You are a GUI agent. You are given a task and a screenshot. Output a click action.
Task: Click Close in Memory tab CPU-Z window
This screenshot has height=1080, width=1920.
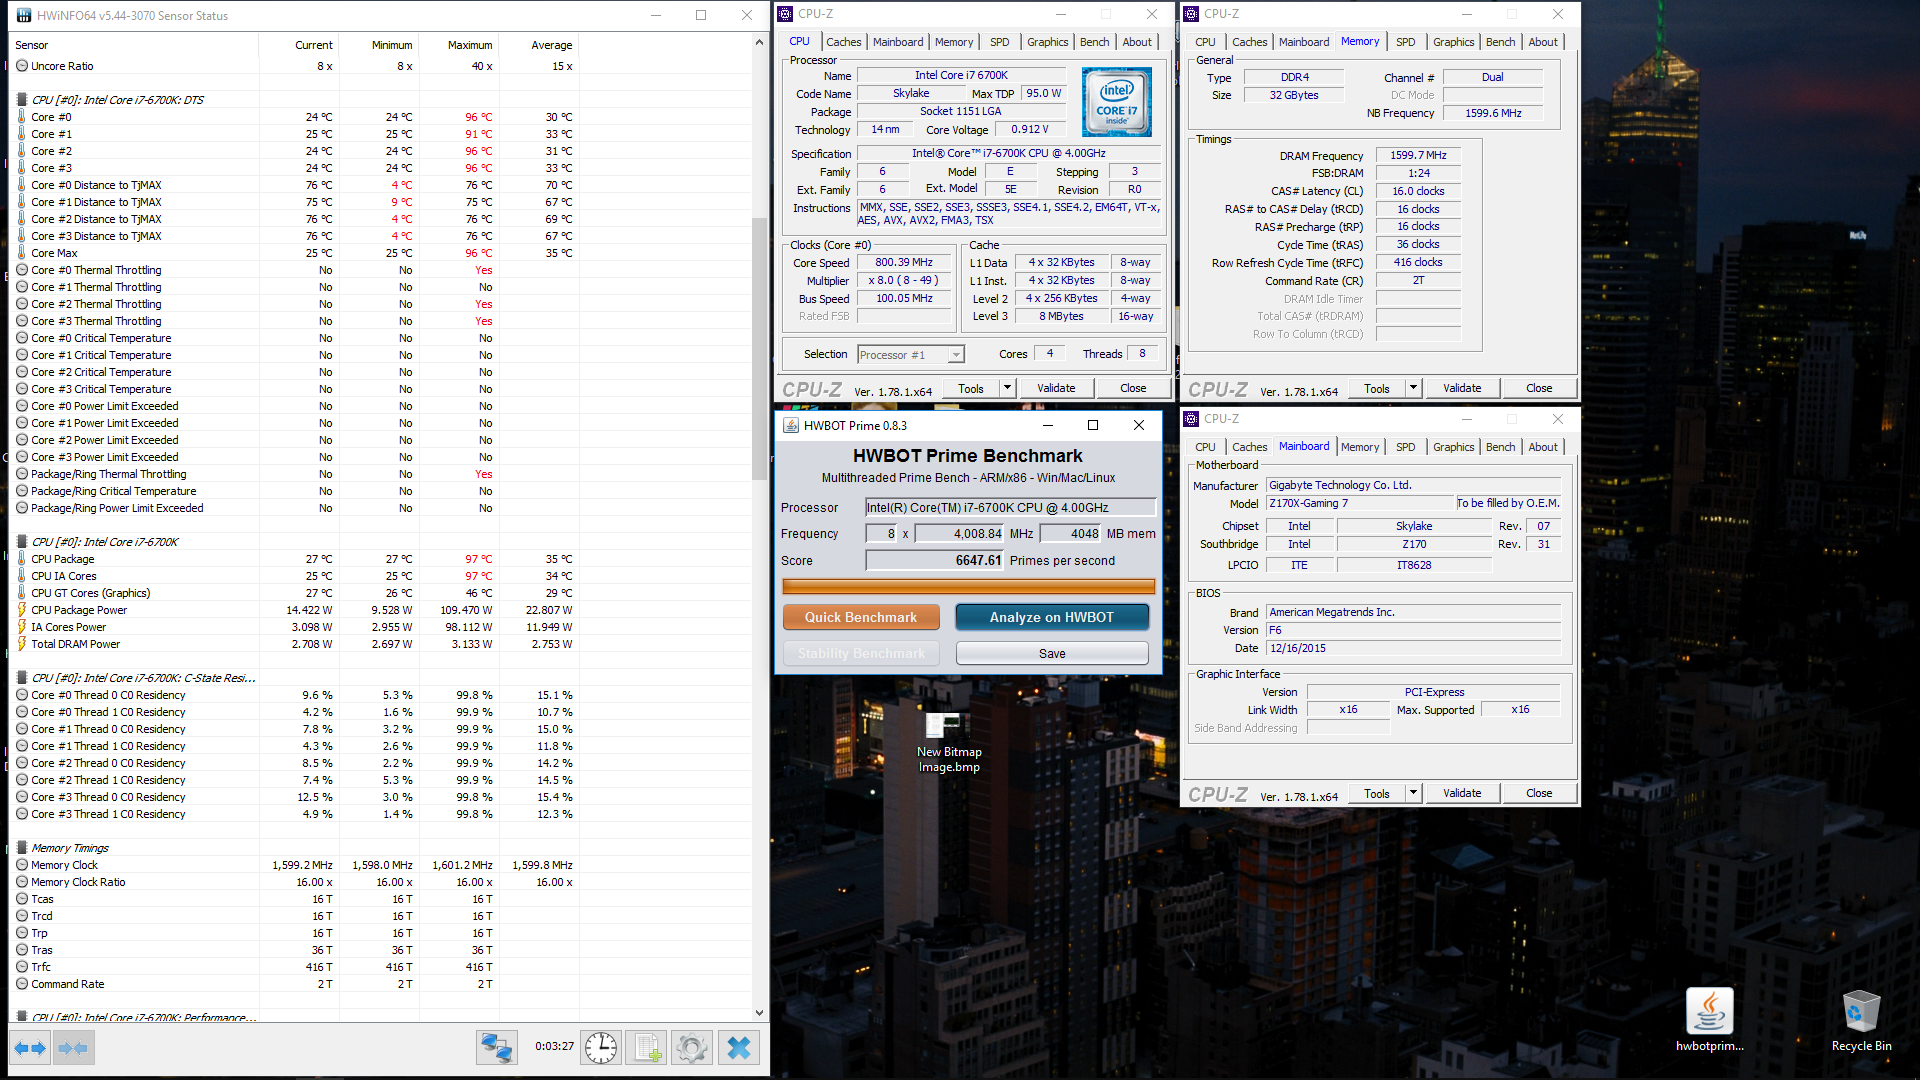1539,388
